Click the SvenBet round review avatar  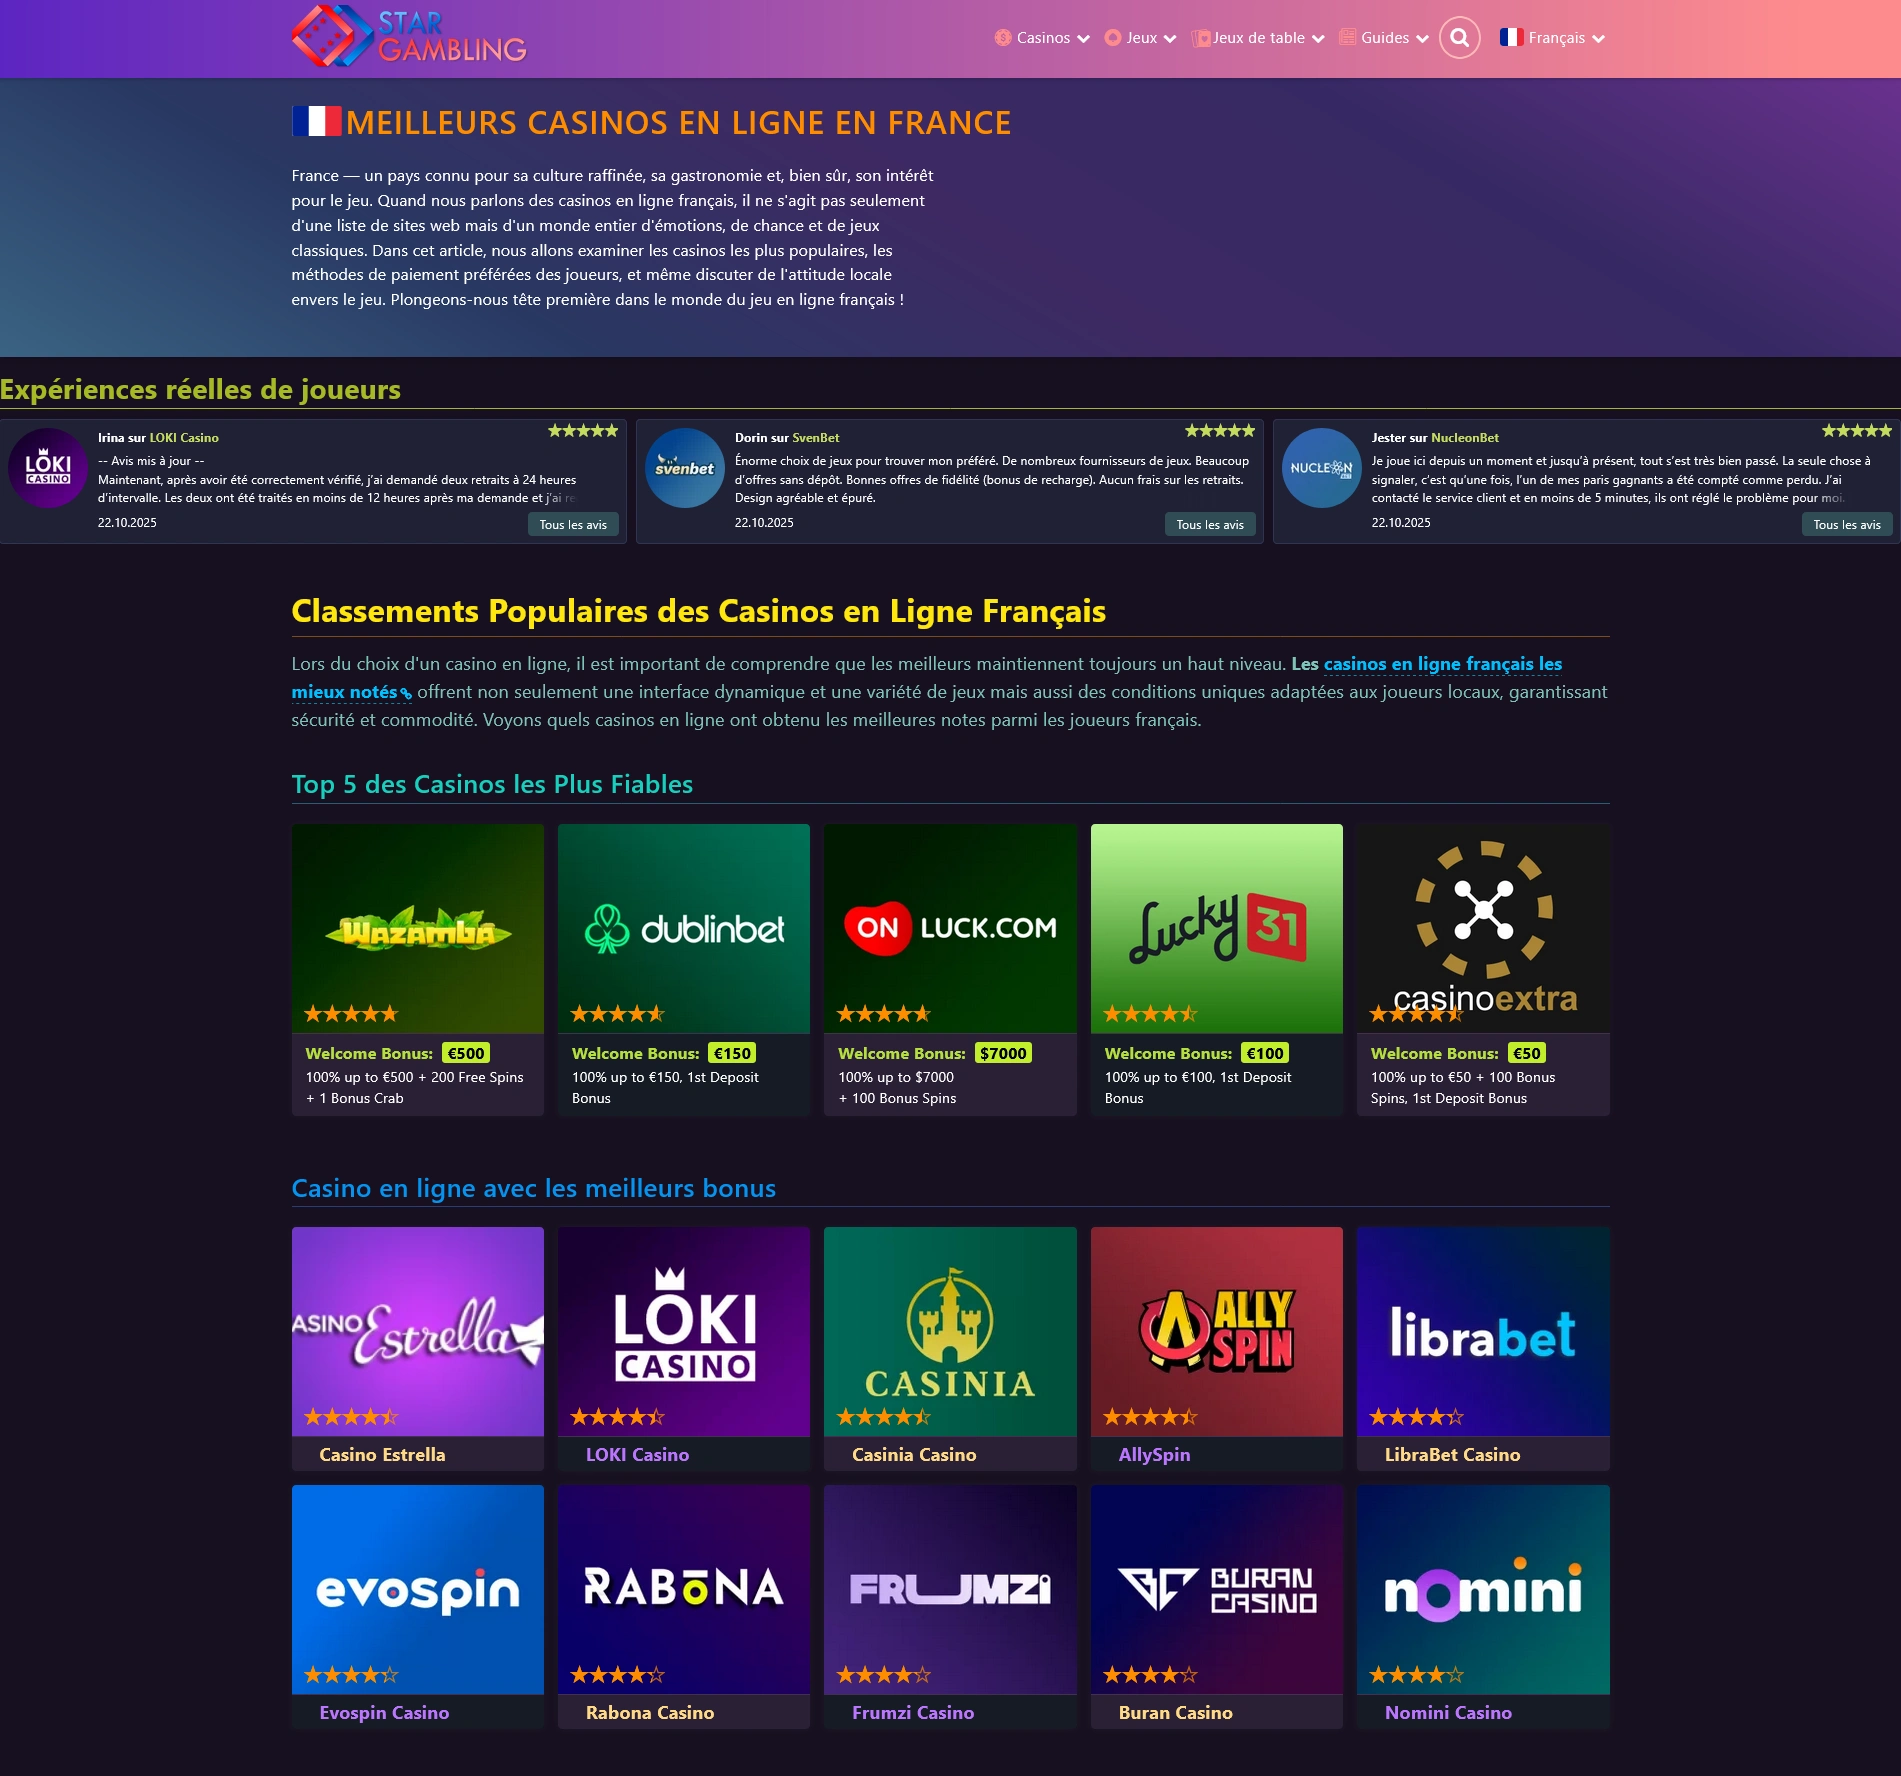[x=685, y=468]
